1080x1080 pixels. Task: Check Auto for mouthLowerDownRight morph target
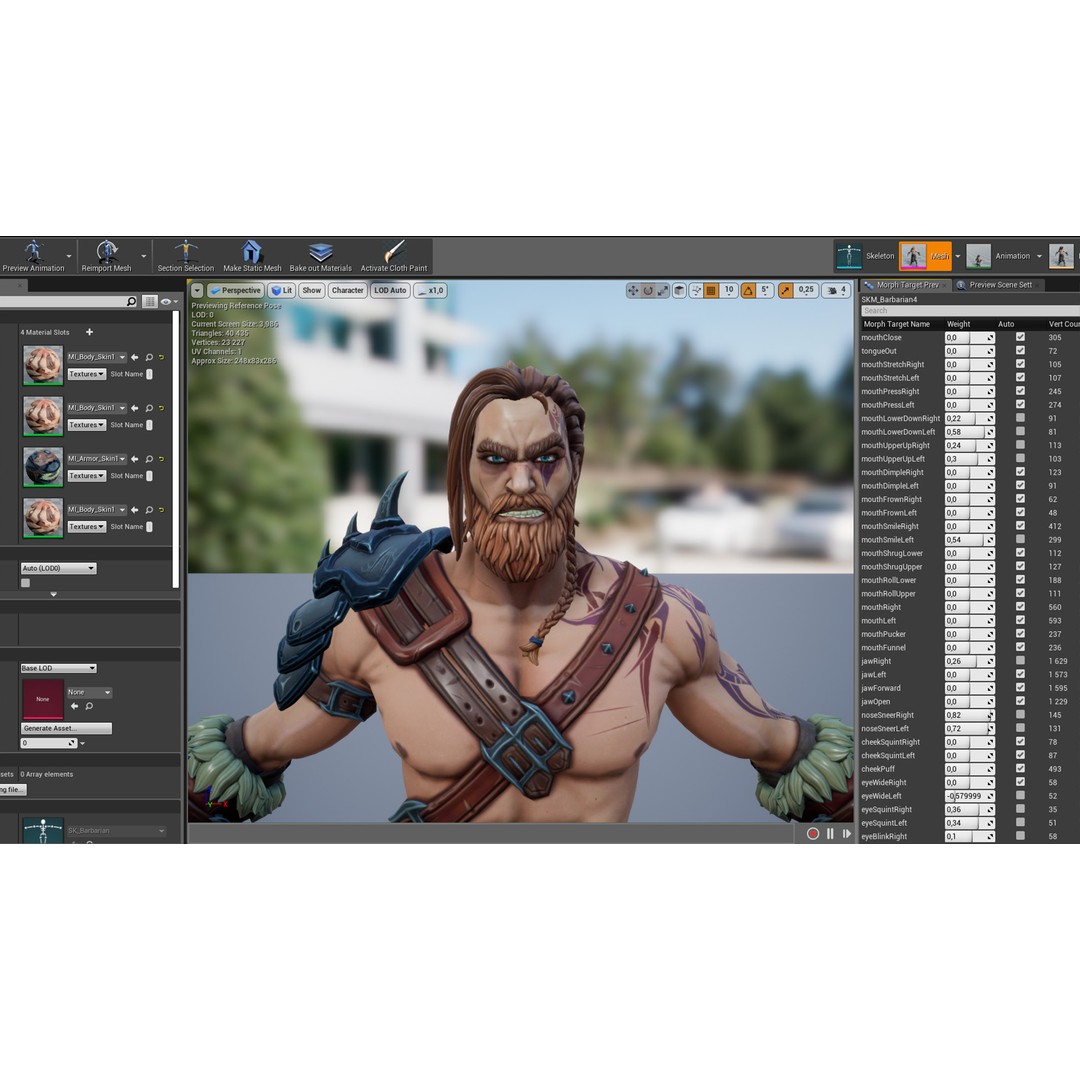(1020, 418)
